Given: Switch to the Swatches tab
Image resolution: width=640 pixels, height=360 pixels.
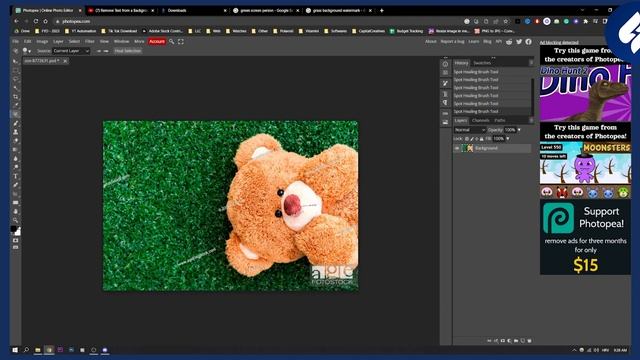Looking at the screenshot, I should coord(482,63).
